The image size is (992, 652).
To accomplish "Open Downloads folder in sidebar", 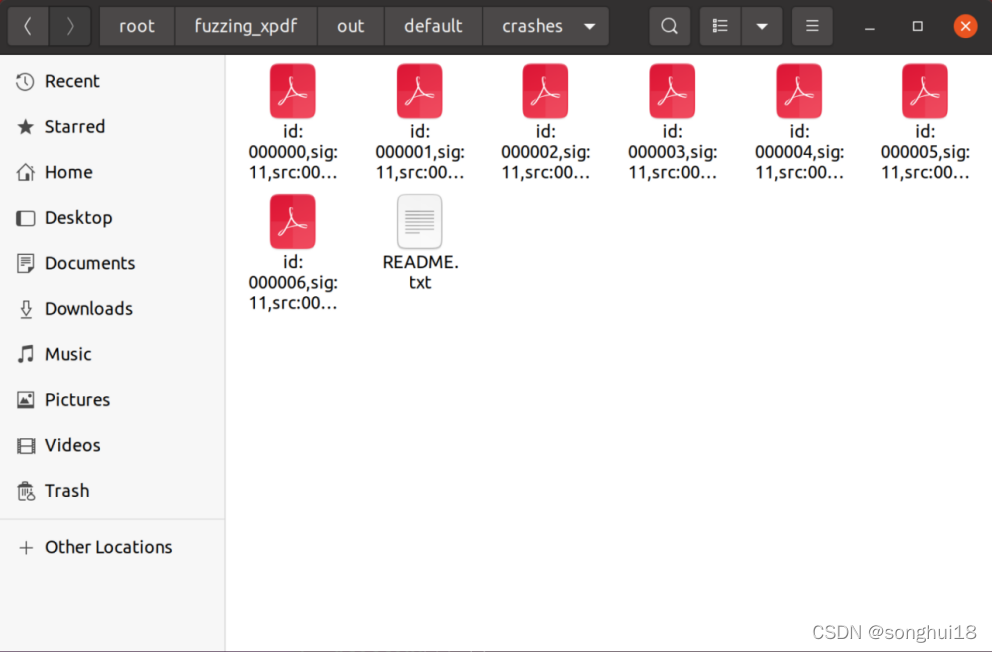I will point(113,309).
